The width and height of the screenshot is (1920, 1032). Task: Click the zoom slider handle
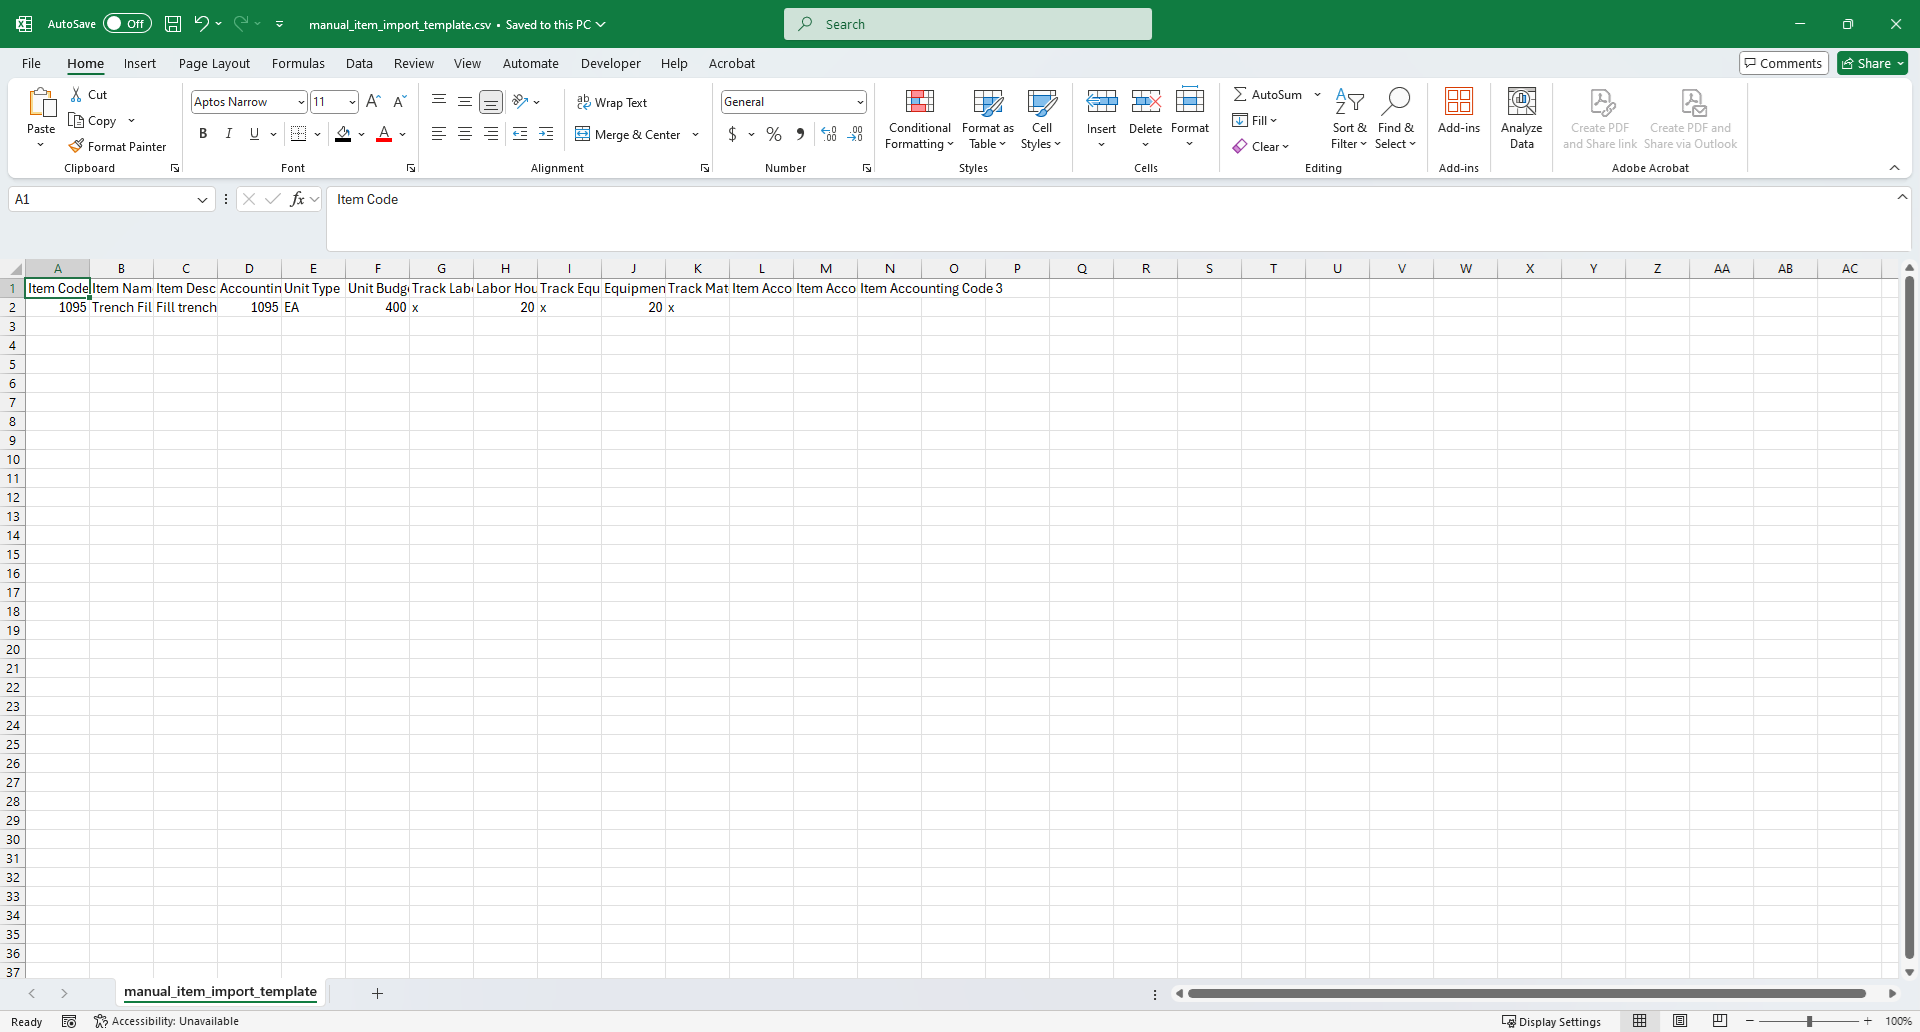1809,1021
